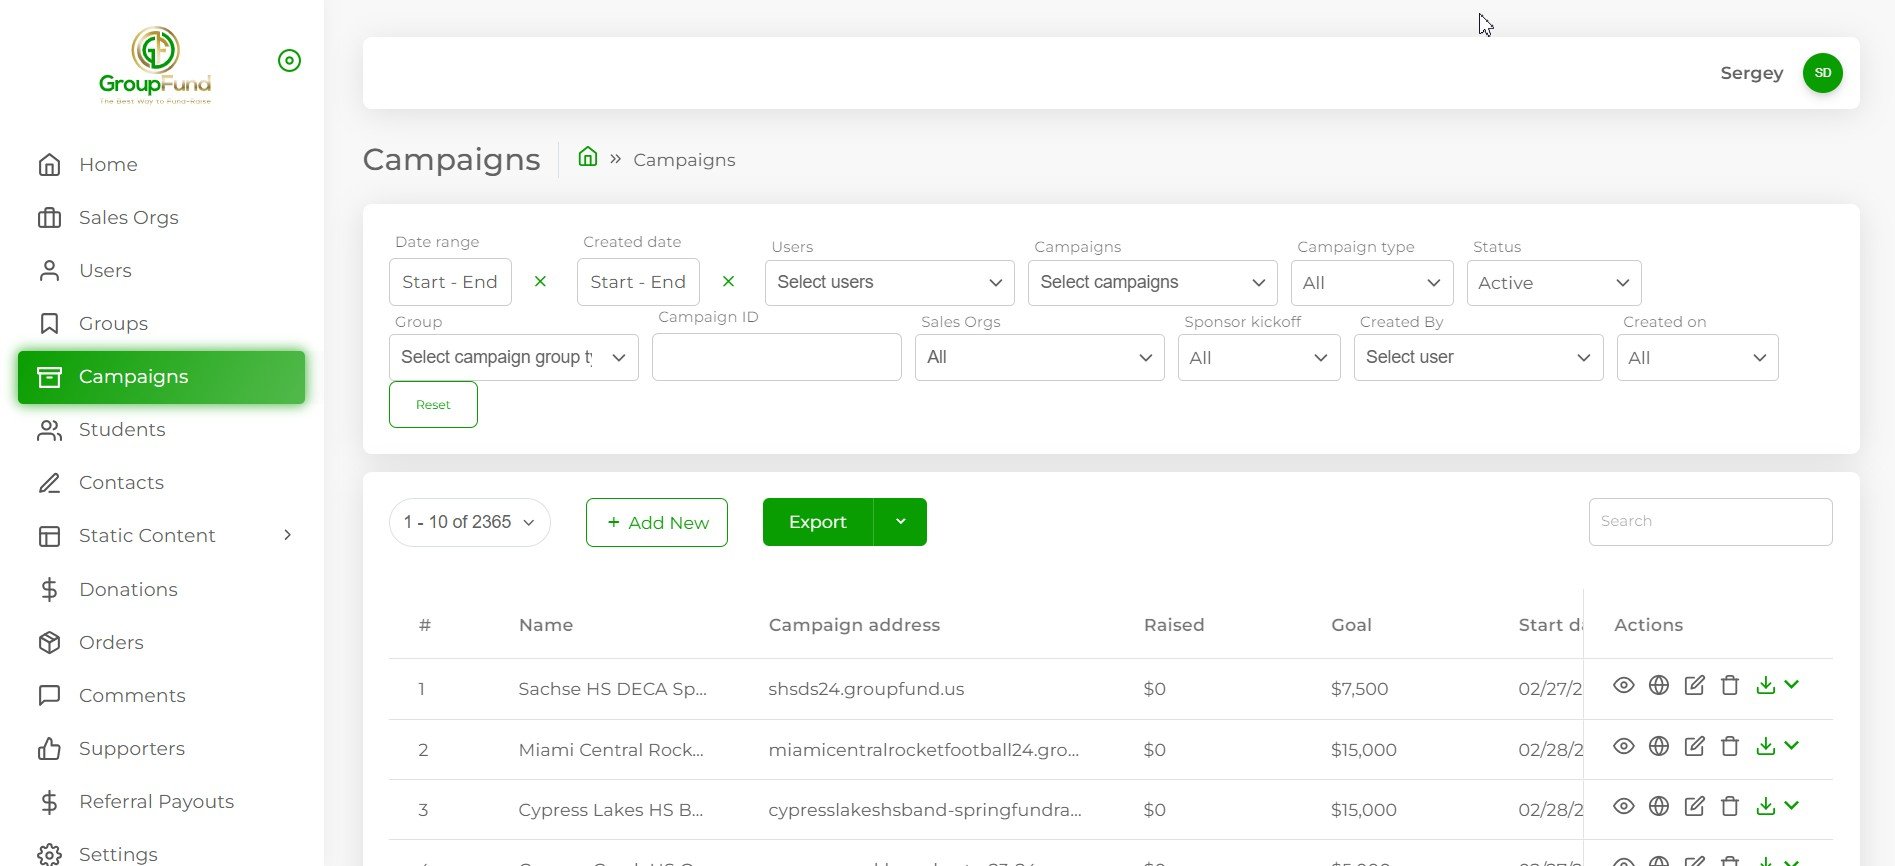Clear the Created date filter X icon

[x=728, y=282]
